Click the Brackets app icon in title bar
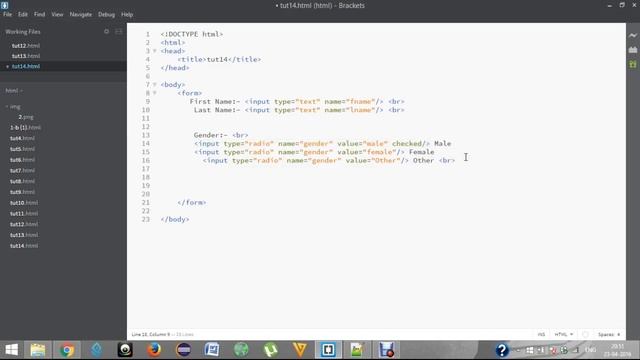The height and width of the screenshot is (360, 640). (x=4, y=5)
